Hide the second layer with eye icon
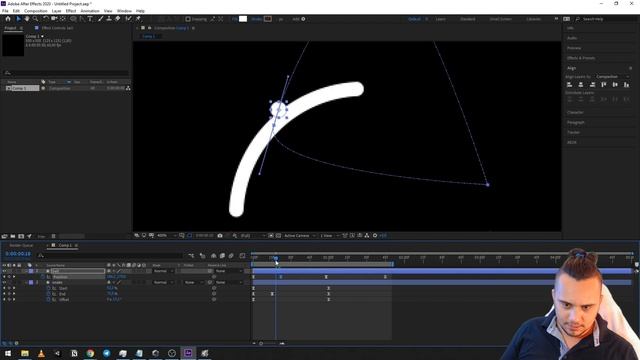This screenshot has height=360, width=640. pos(4,282)
